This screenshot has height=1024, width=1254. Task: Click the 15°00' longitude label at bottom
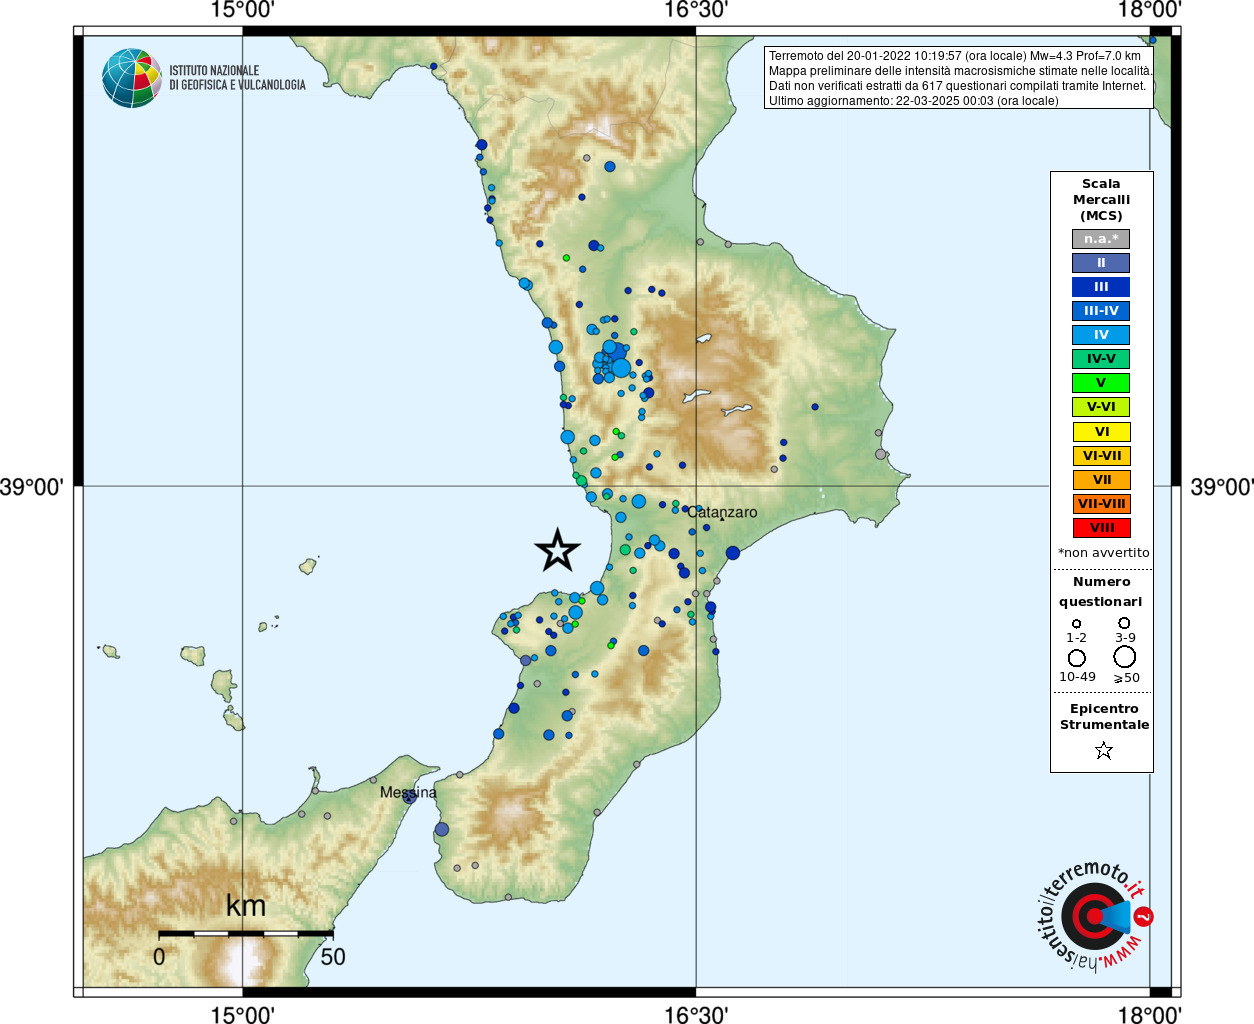click(242, 1014)
